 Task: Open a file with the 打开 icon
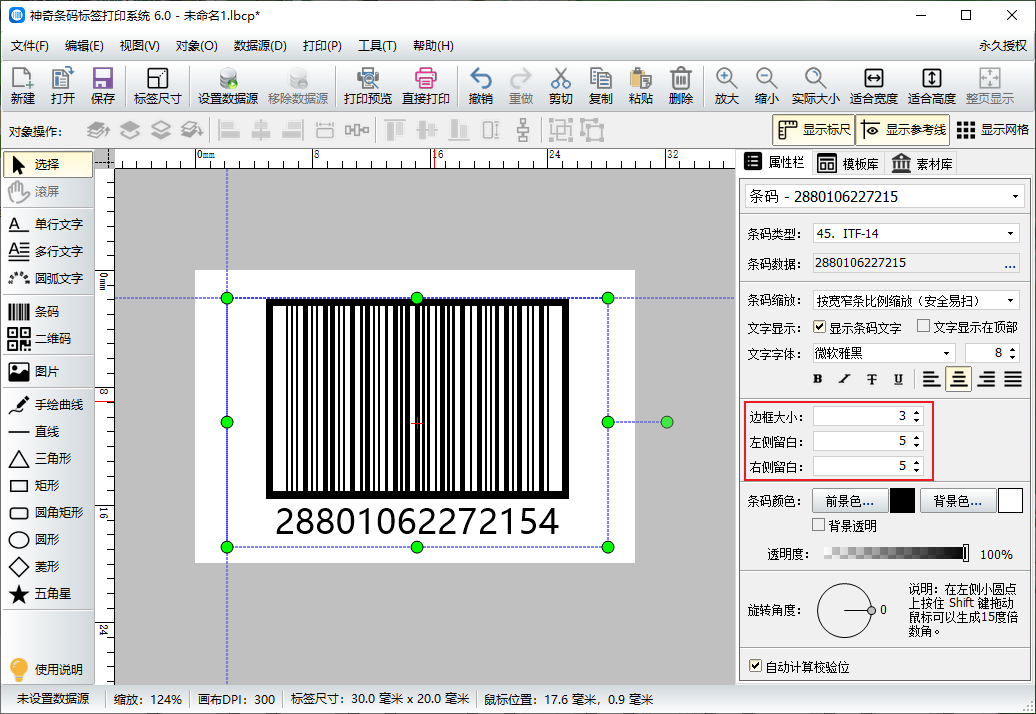click(x=63, y=86)
